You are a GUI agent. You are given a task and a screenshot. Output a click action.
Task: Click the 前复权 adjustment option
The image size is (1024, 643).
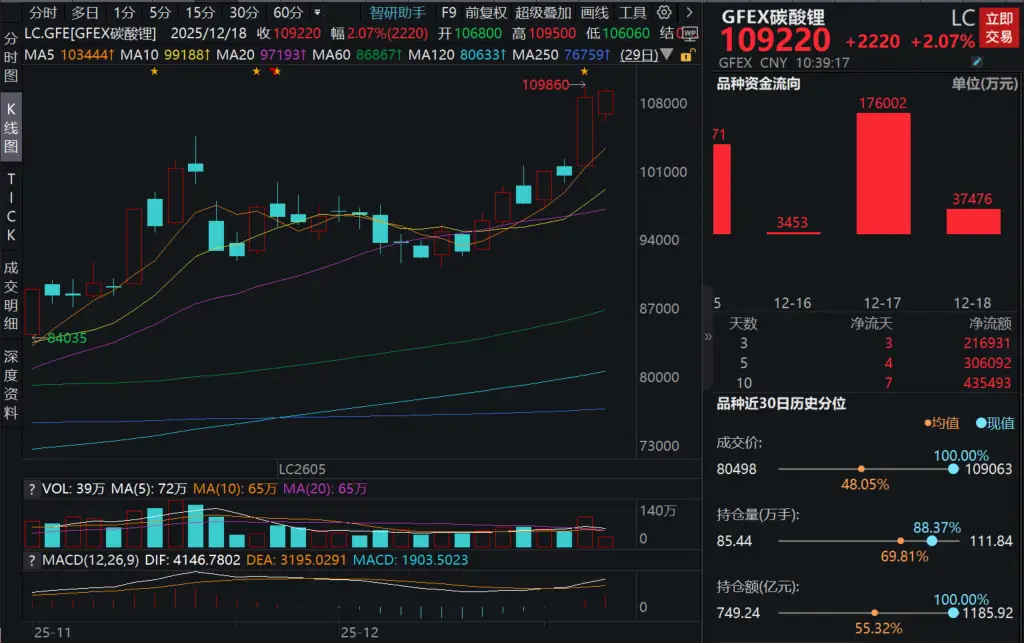click(487, 12)
